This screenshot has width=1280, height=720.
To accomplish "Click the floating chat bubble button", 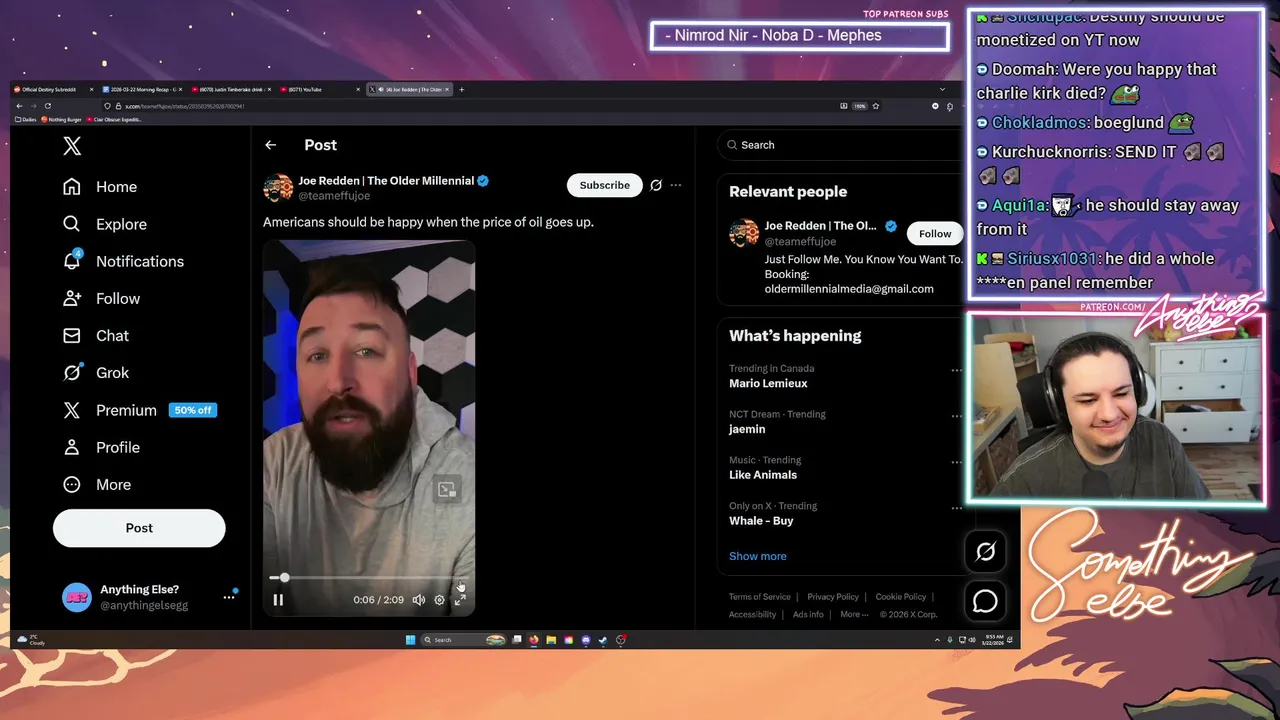I will [985, 601].
